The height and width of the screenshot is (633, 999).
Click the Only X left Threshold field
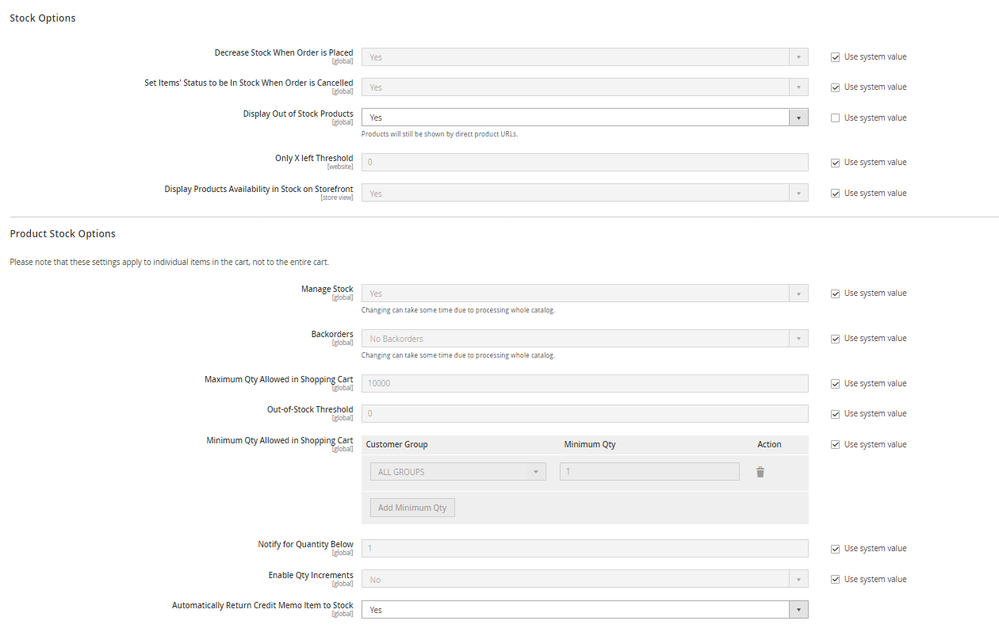(584, 162)
